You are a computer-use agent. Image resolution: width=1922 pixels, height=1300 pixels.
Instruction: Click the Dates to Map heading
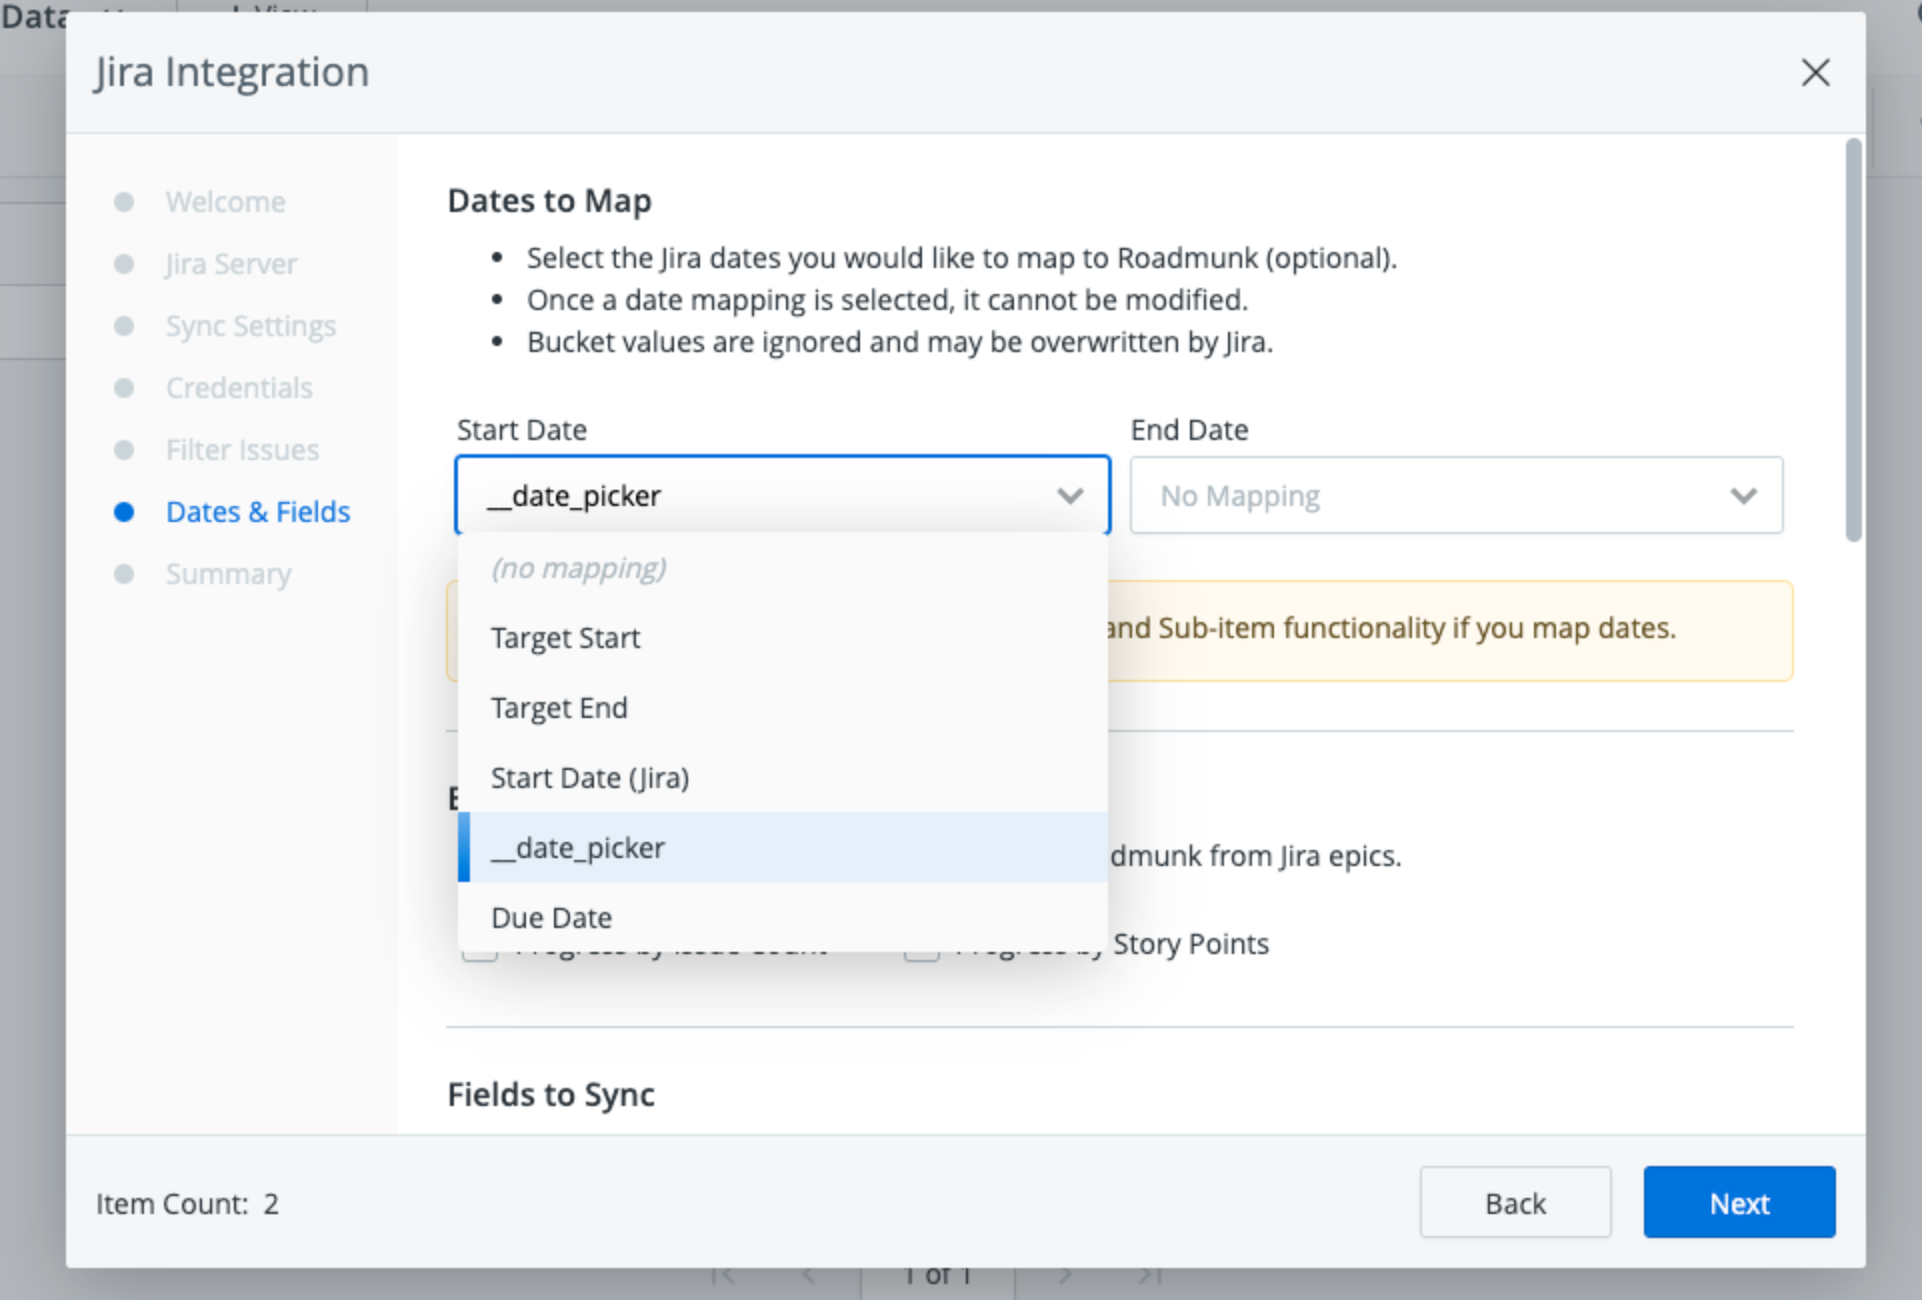[549, 200]
